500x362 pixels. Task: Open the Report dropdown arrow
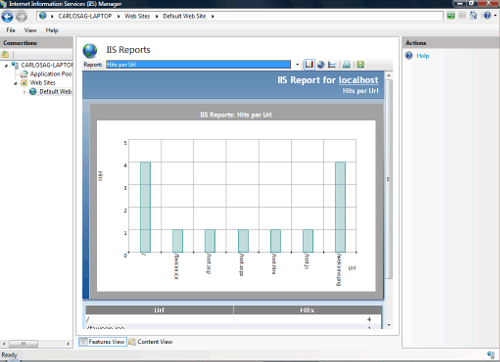[x=297, y=65]
